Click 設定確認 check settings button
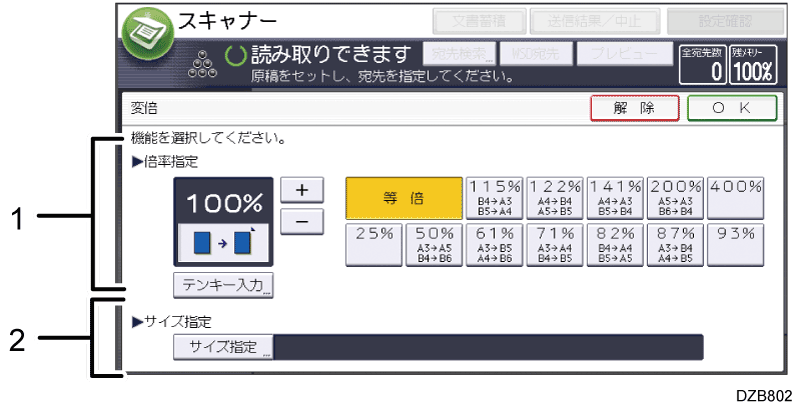Viewport: 792px width, 407px height. click(725, 21)
